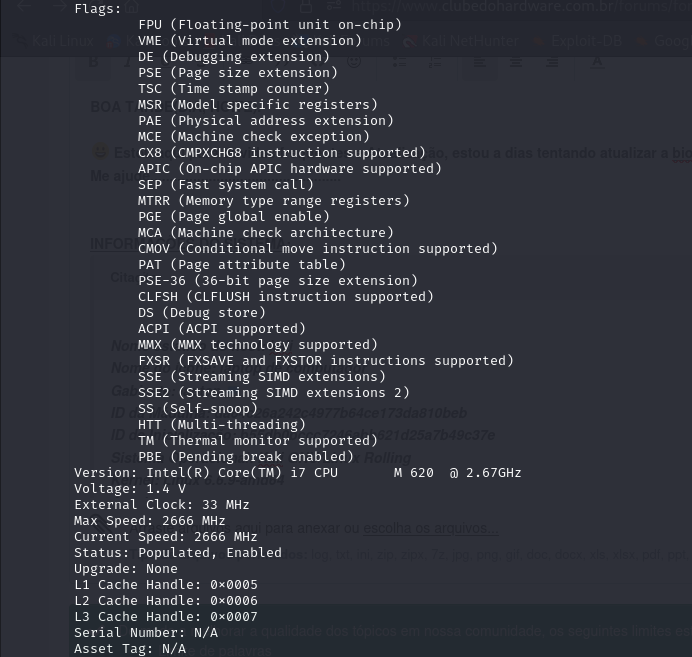Viewport: 692px width, 657px height.
Task: Center-align text in the editor
Action: (516, 62)
